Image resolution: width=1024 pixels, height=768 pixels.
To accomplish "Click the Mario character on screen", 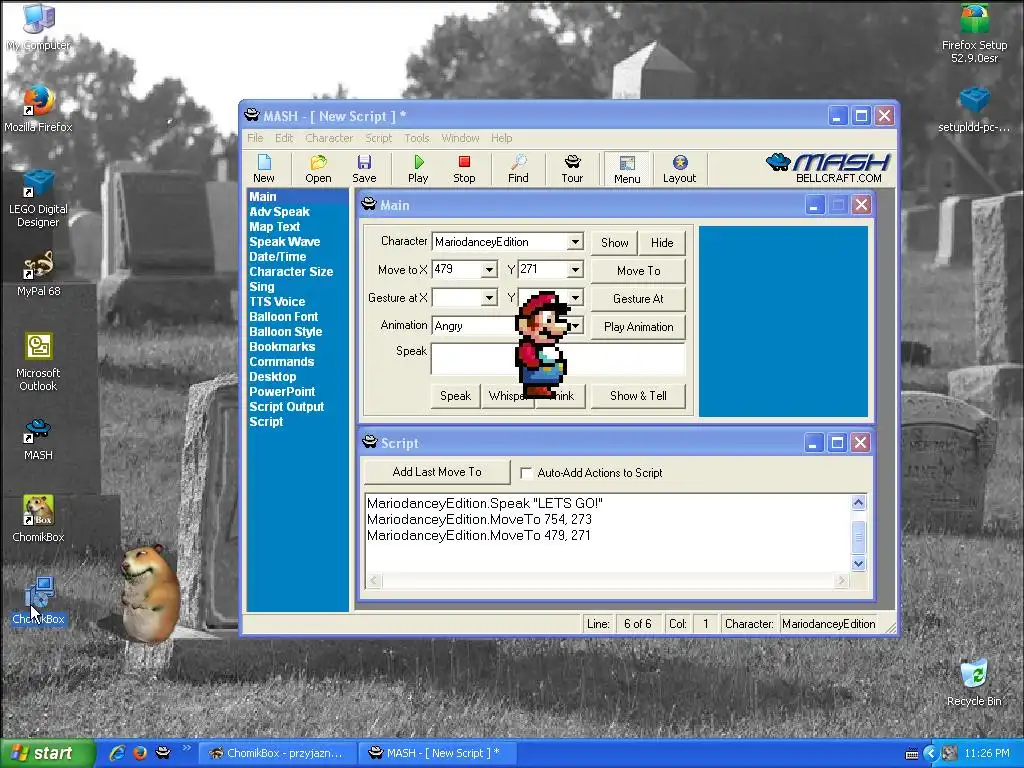I will pos(541,345).
